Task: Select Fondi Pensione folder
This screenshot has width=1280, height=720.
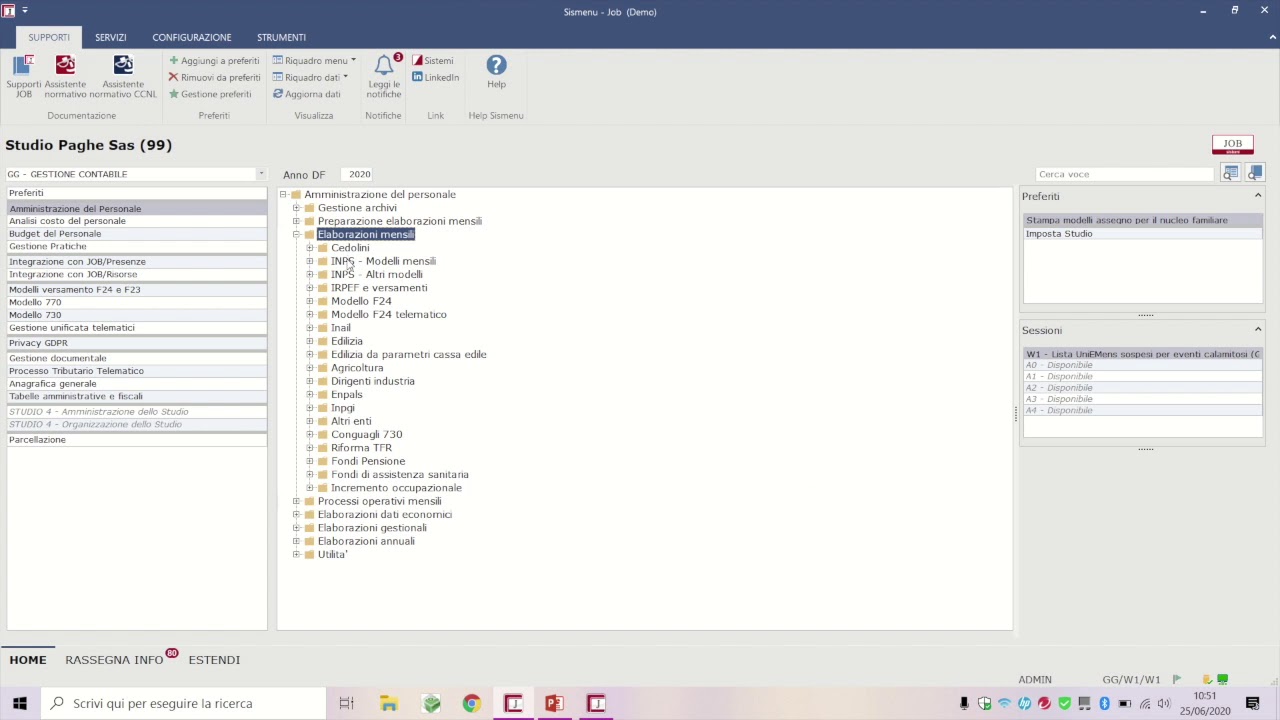Action: pos(368,461)
